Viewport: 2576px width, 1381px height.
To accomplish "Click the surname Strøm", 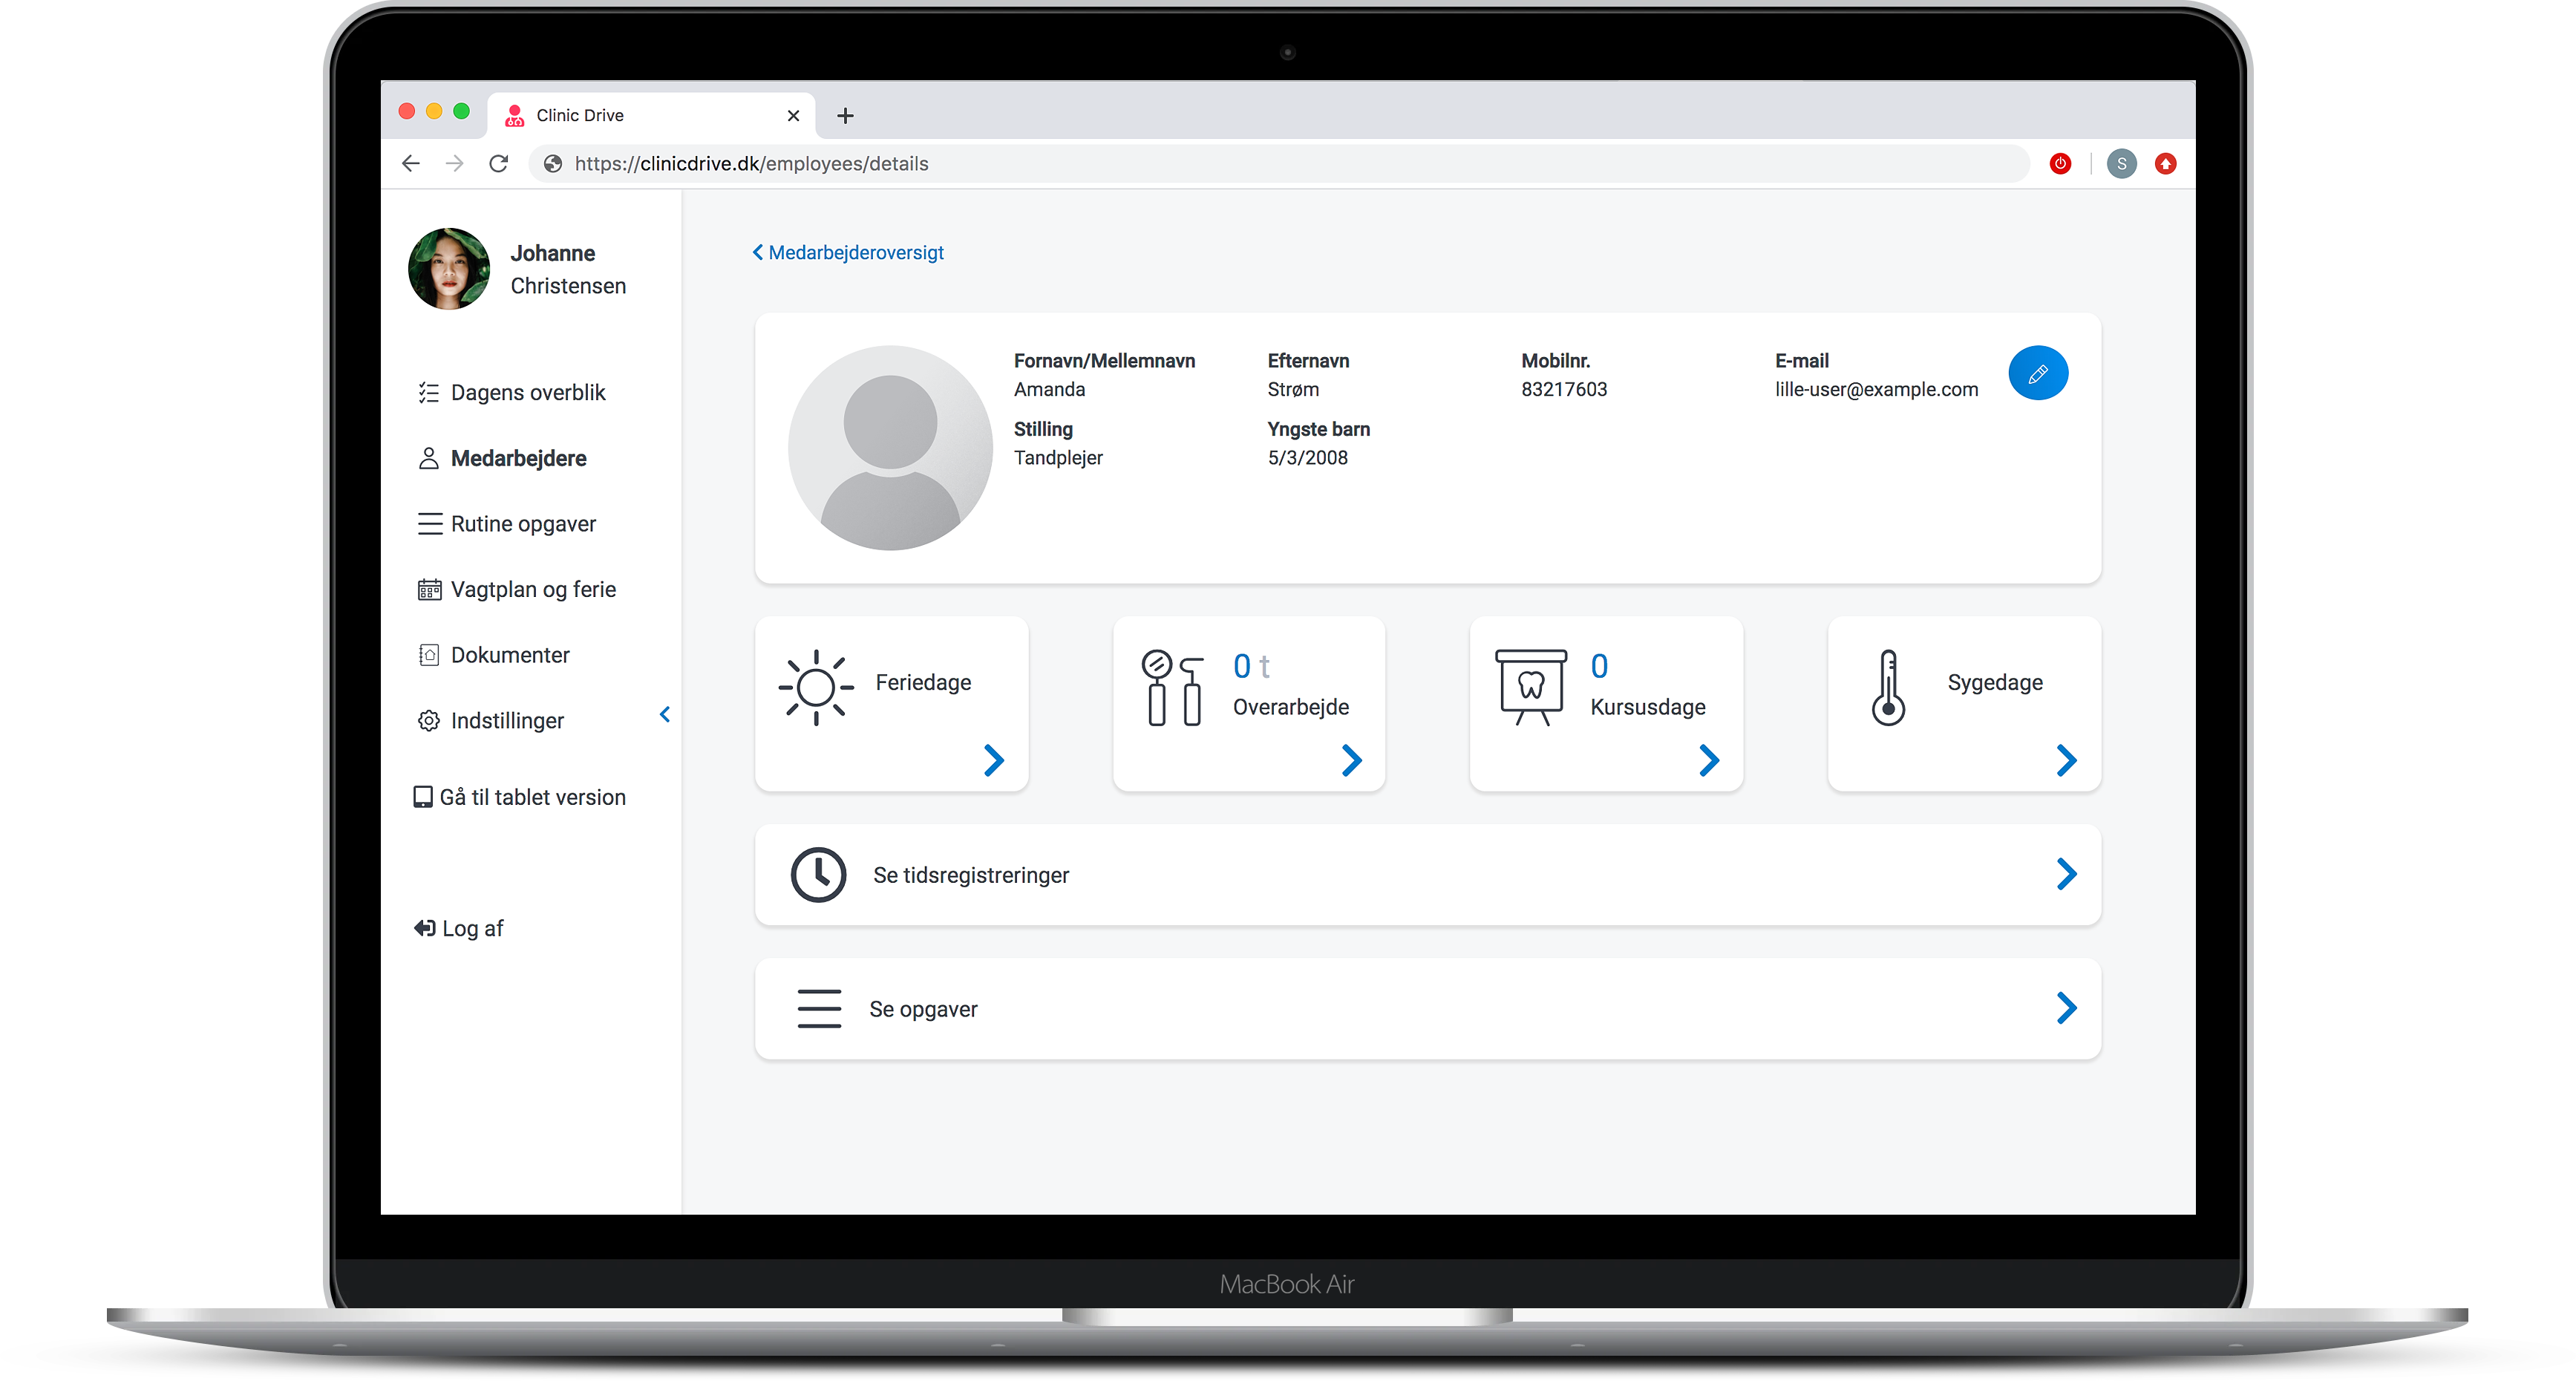I will tap(1293, 389).
